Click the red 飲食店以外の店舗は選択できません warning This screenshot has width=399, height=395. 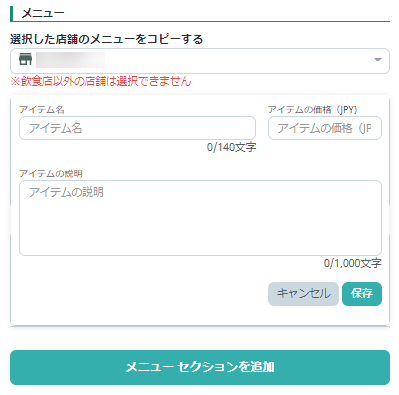[101, 81]
